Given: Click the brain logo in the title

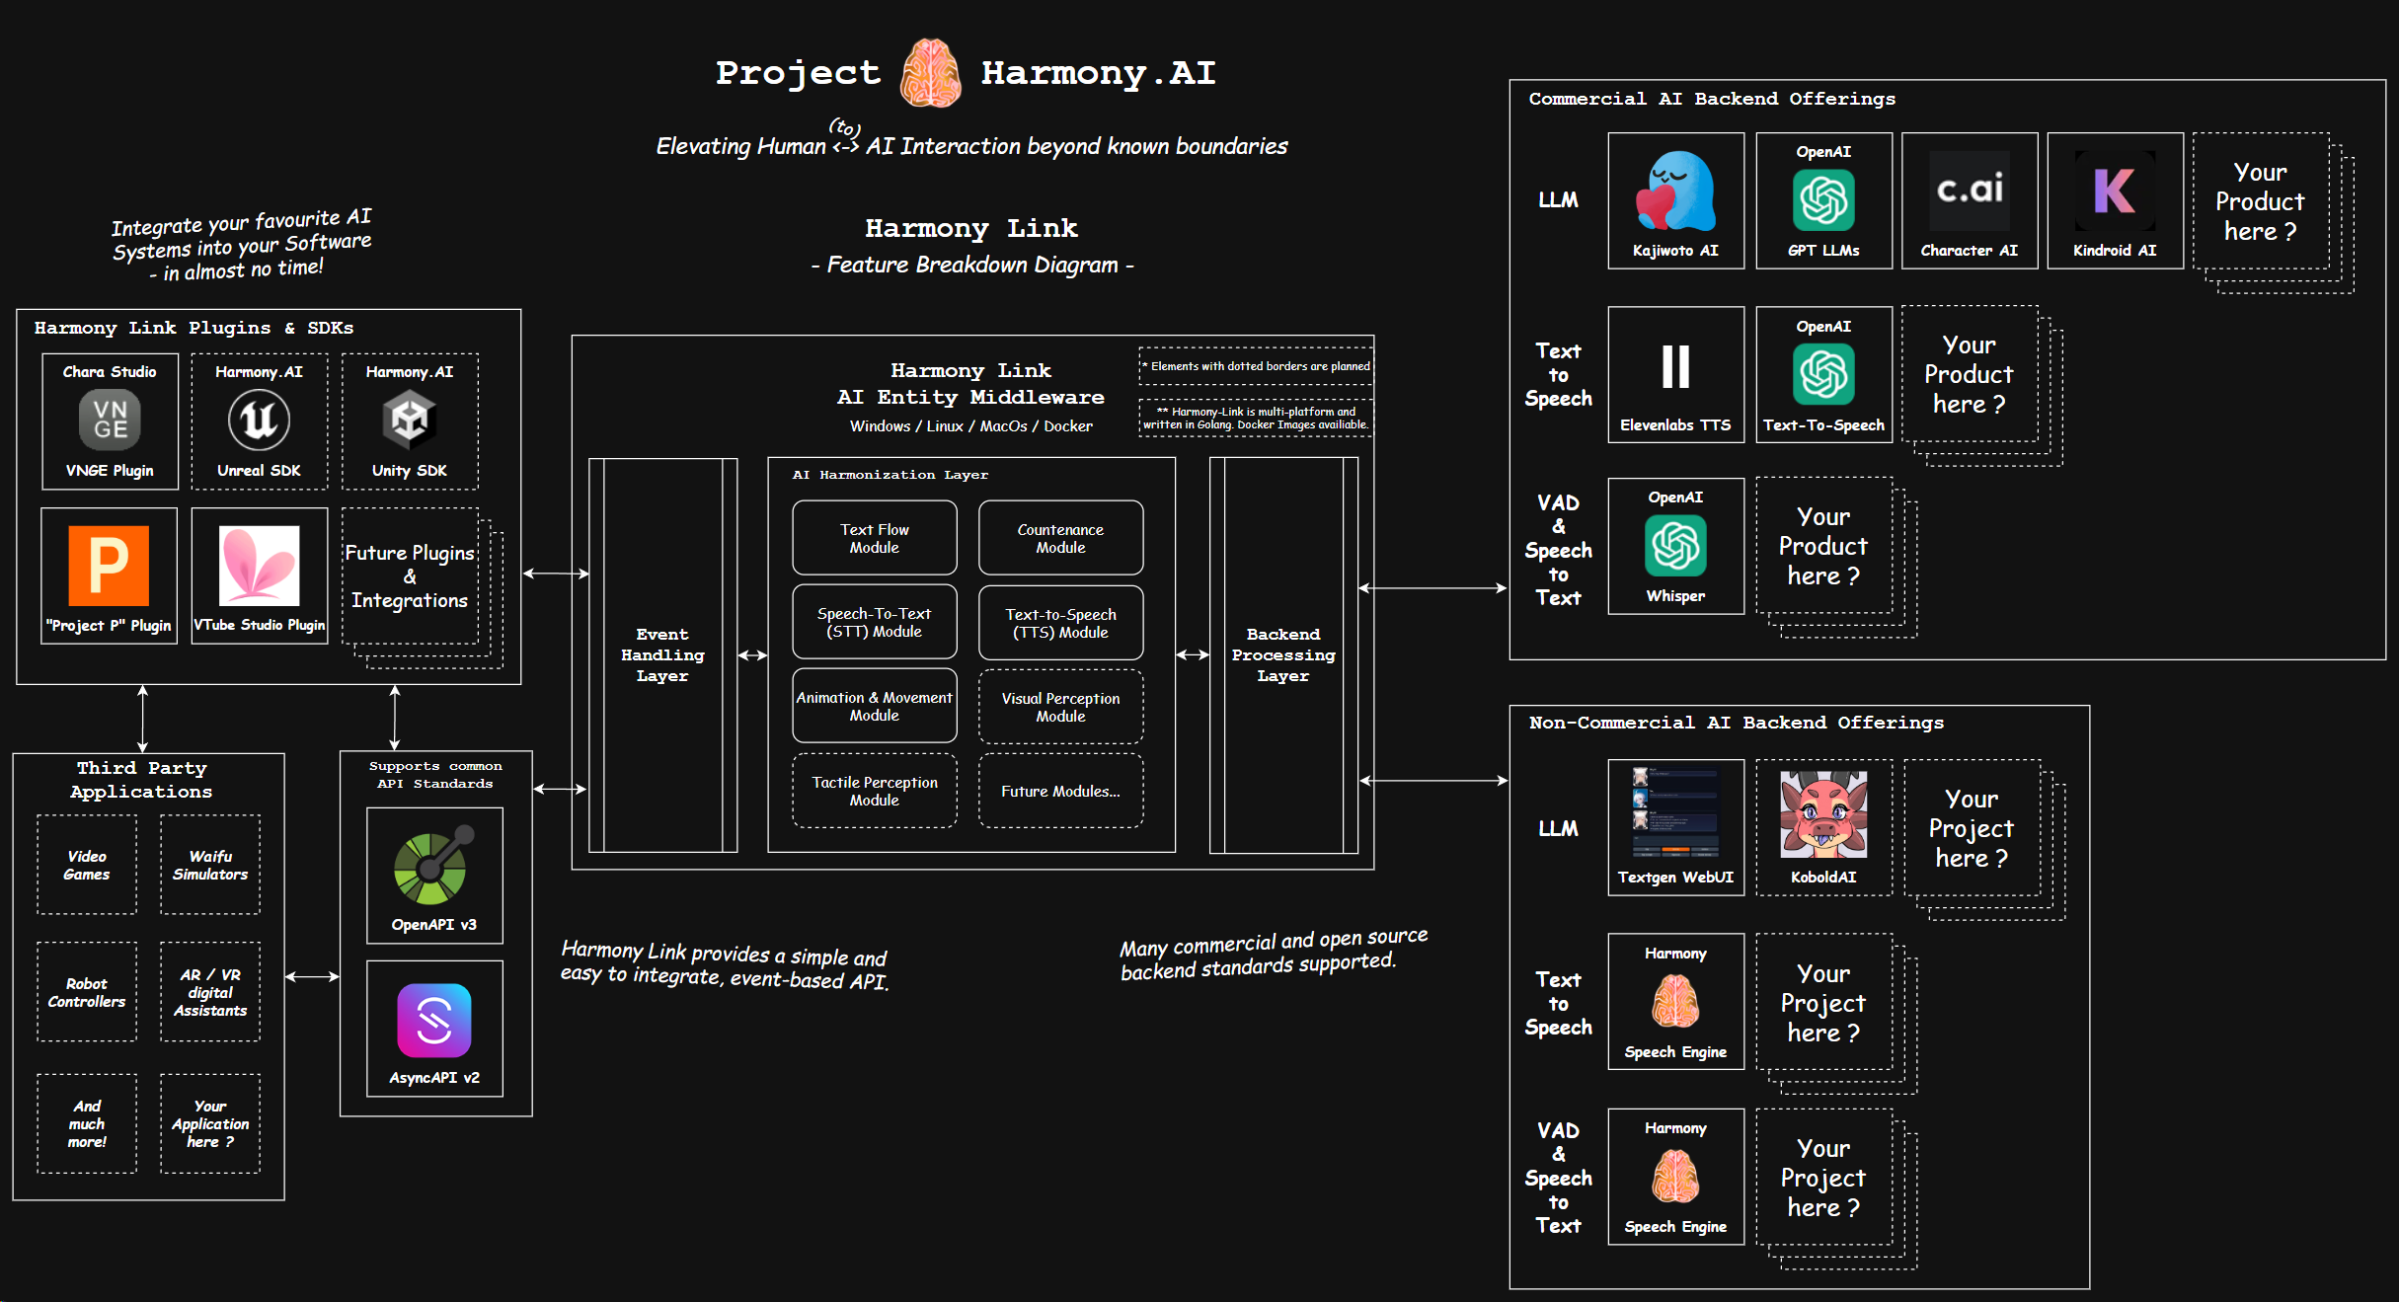Looking at the screenshot, I should pos(930,73).
